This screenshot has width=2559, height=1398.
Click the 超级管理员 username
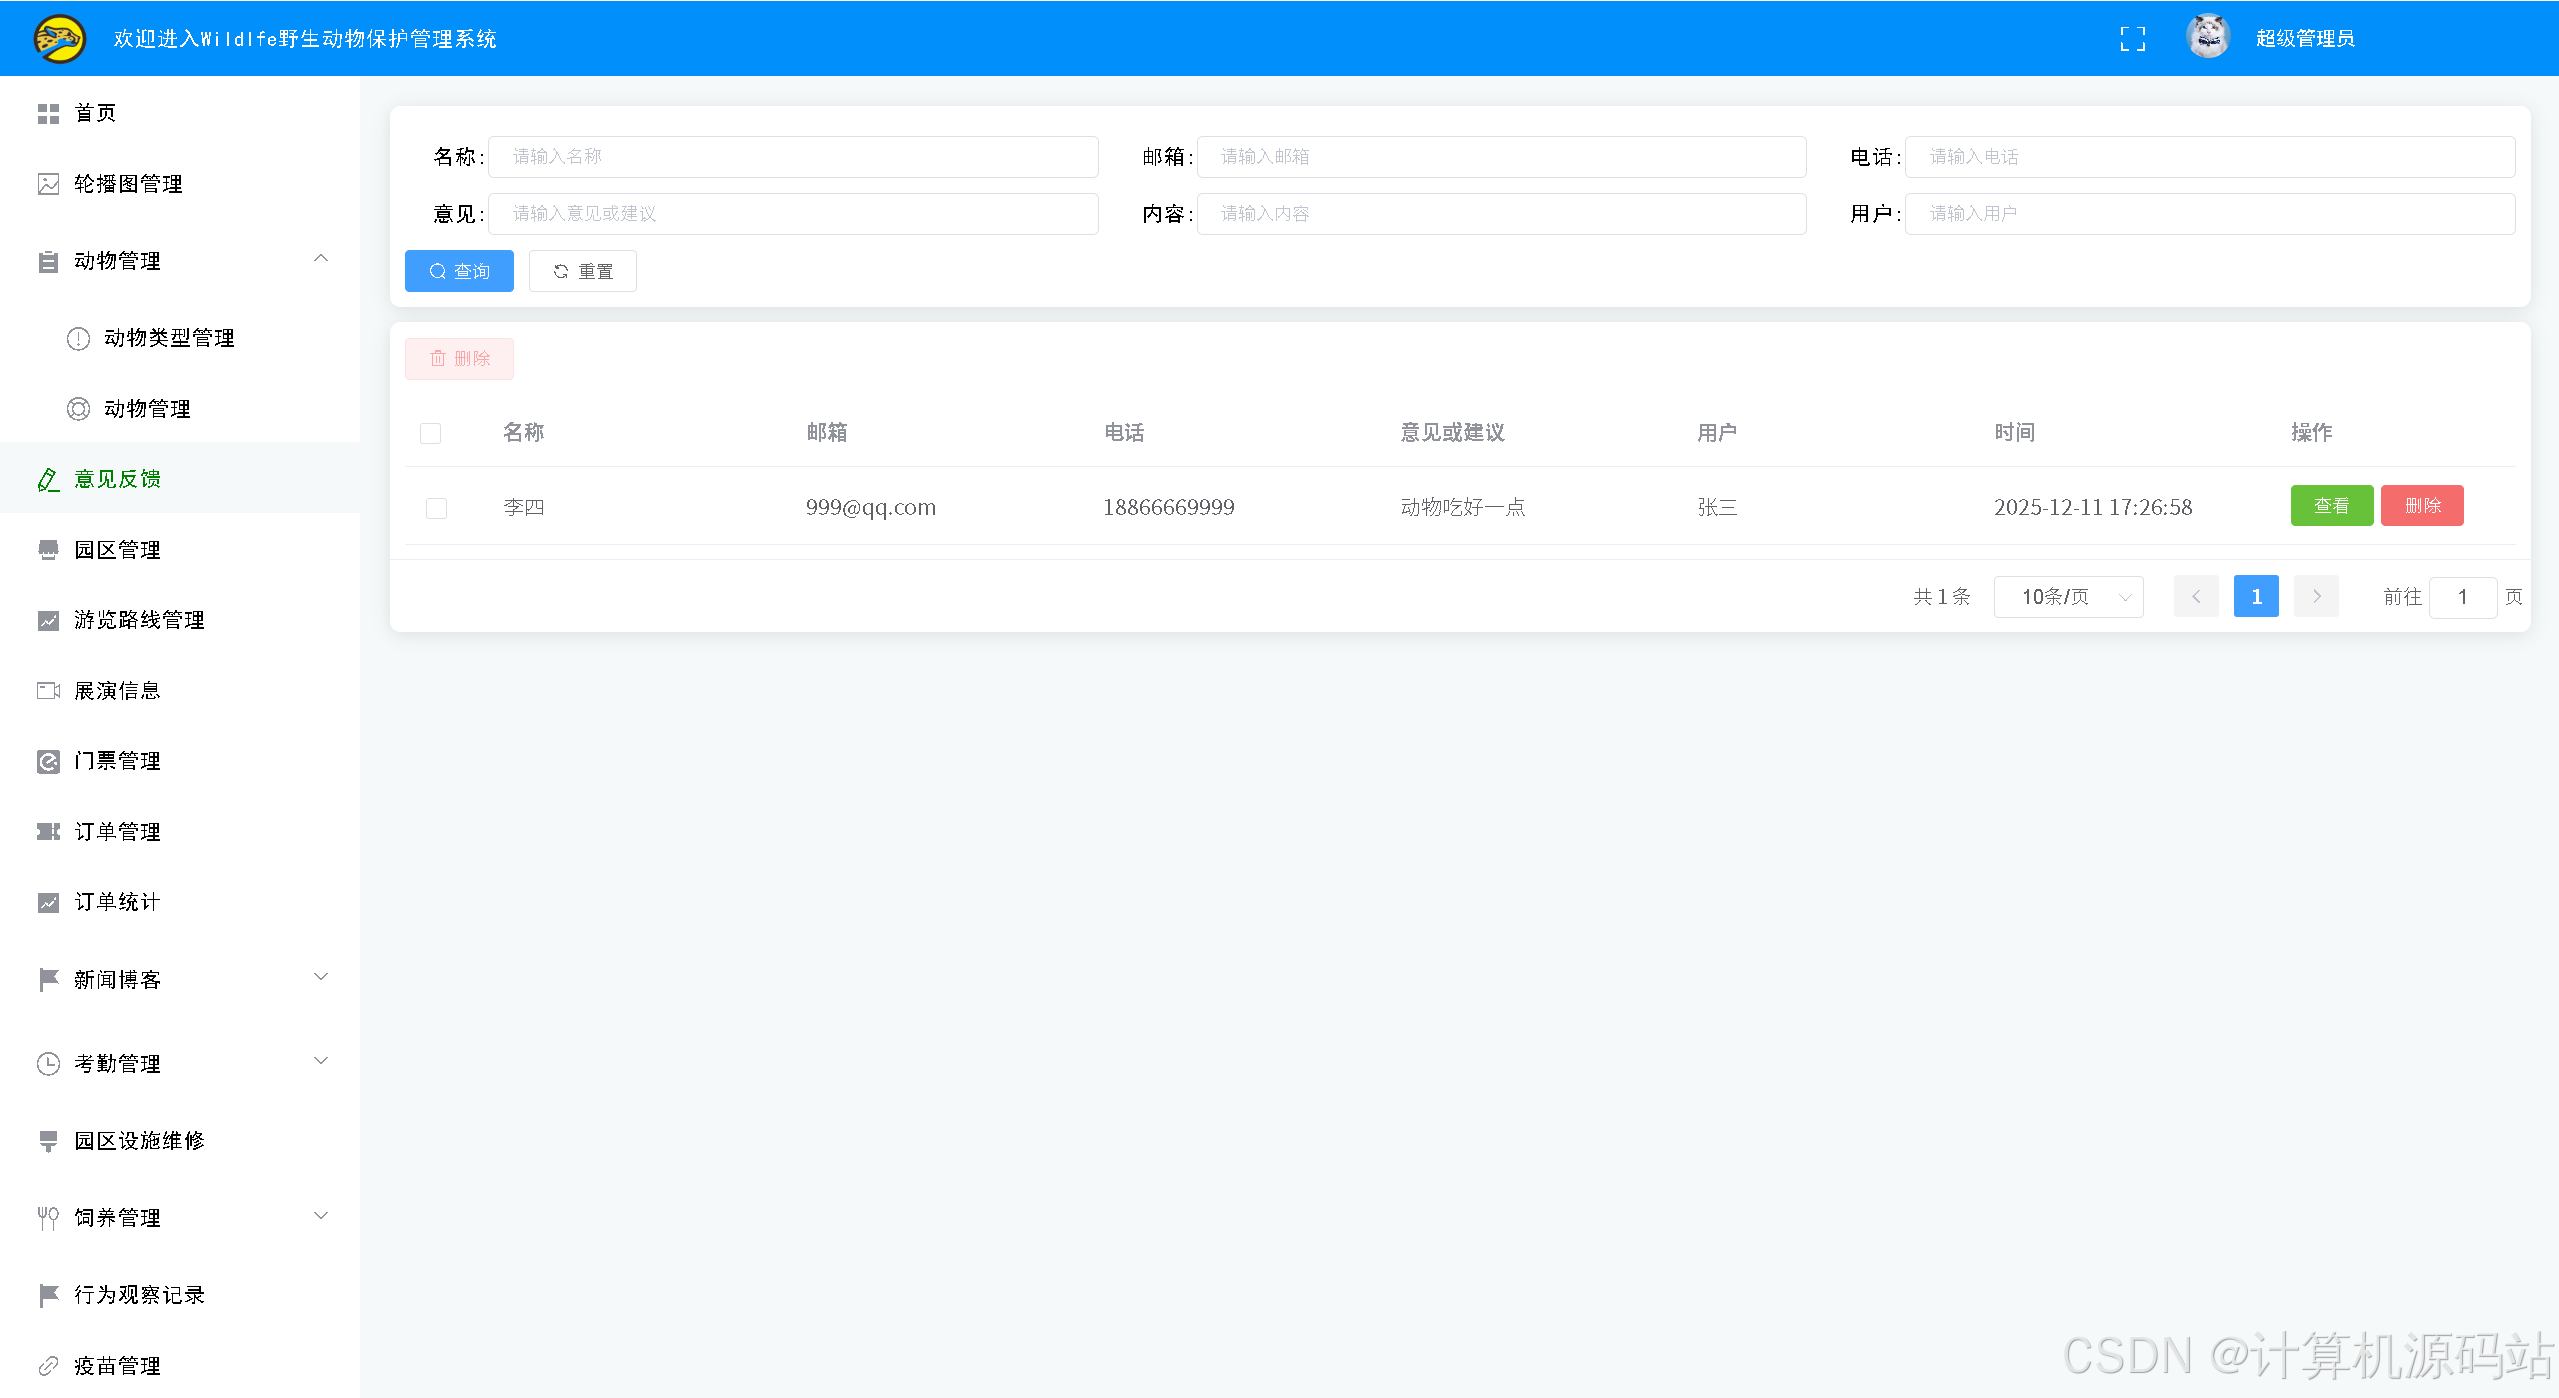[2305, 39]
